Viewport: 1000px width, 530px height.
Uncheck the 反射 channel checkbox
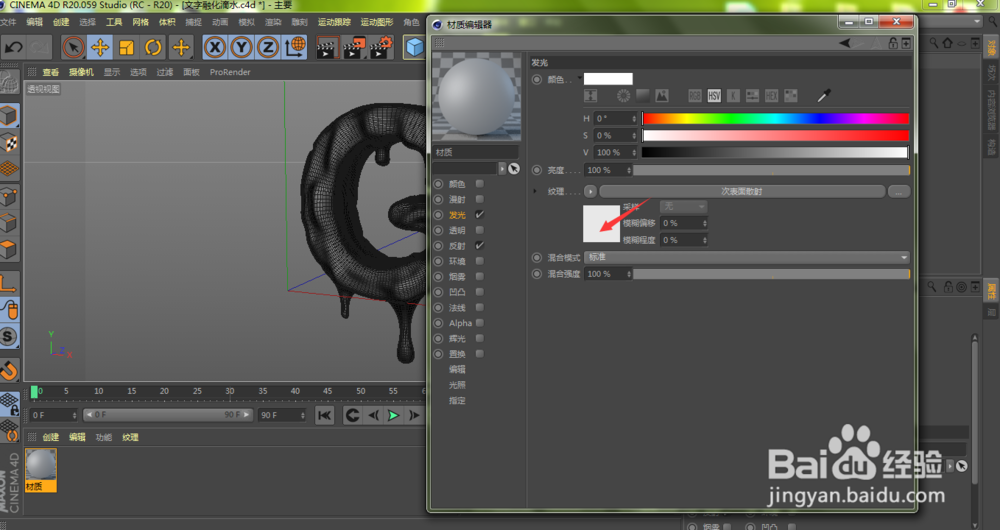click(480, 246)
